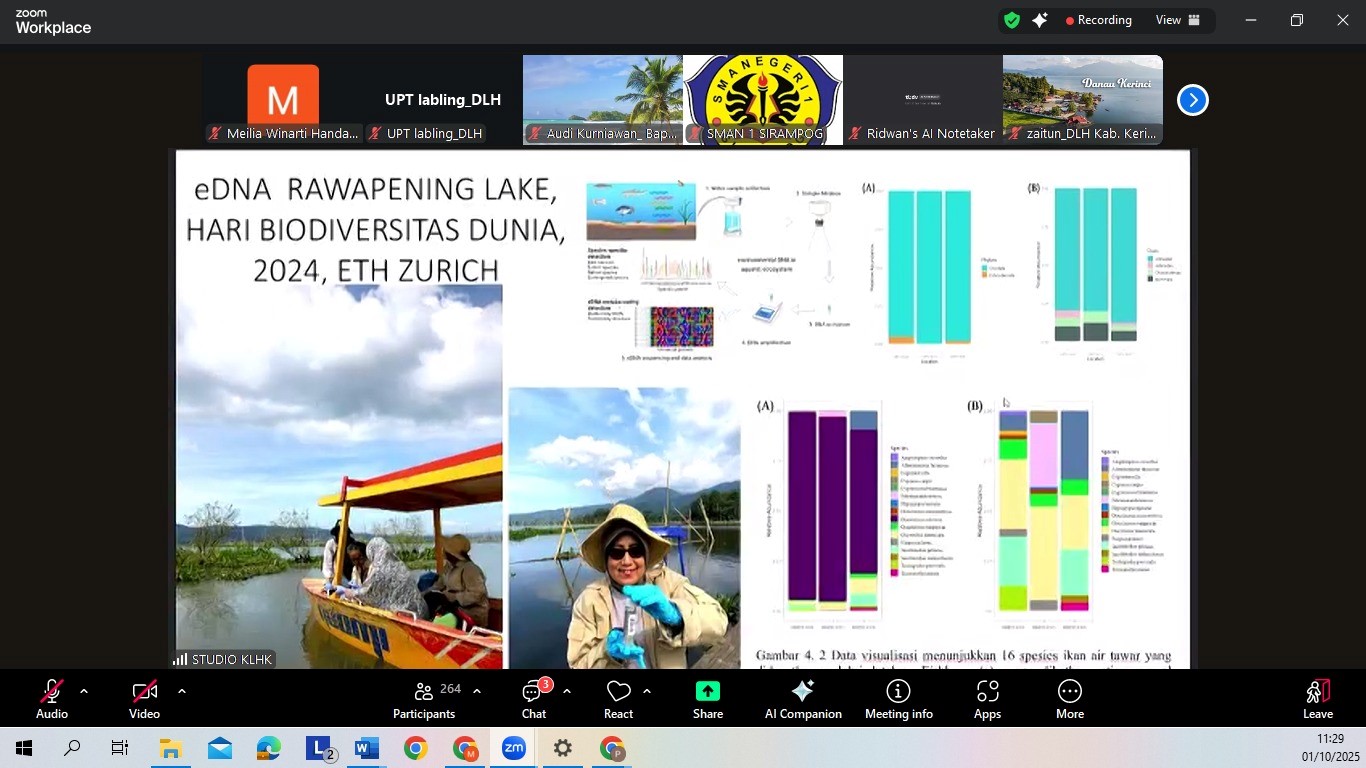This screenshot has height=768, width=1366.
Task: Open AI Companion
Action: pyautogui.click(x=802, y=699)
